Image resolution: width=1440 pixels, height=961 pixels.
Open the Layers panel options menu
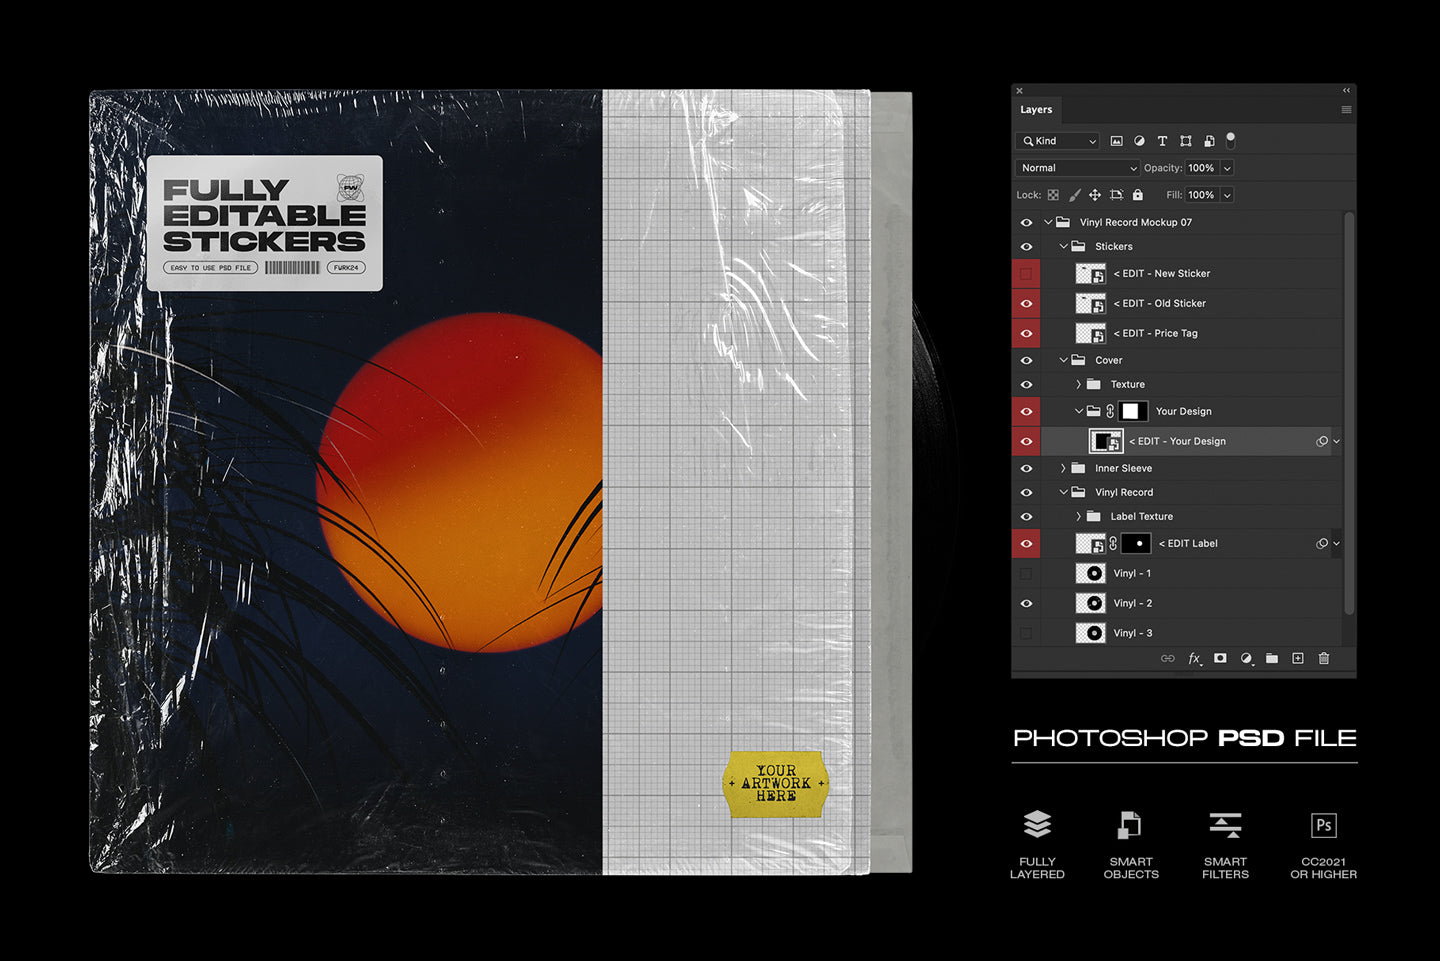(x=1346, y=110)
